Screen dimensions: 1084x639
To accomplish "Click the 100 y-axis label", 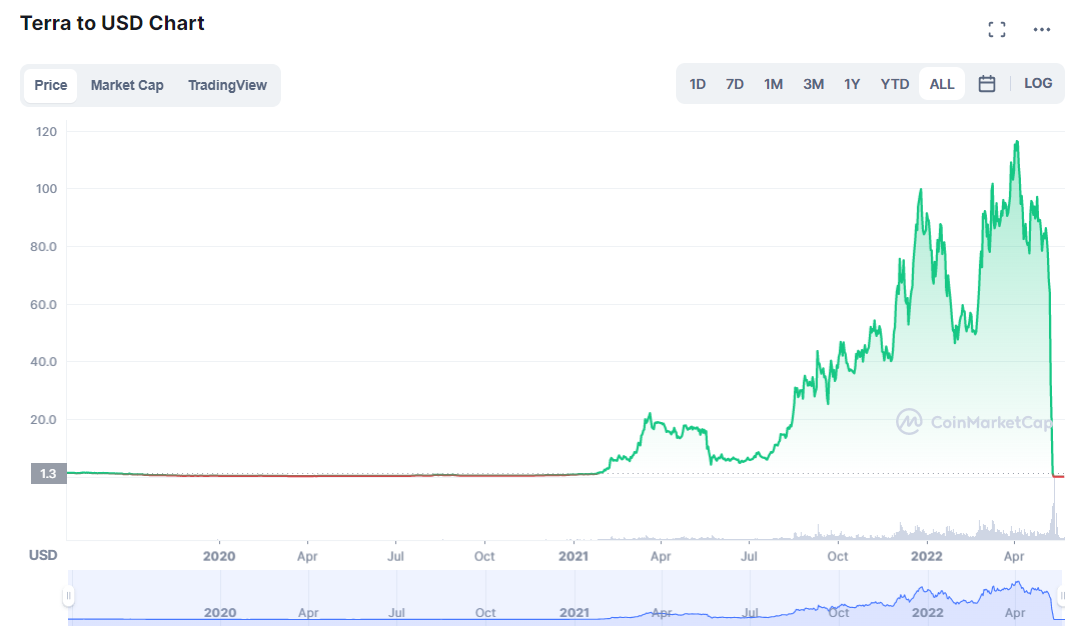I will tap(46, 189).
